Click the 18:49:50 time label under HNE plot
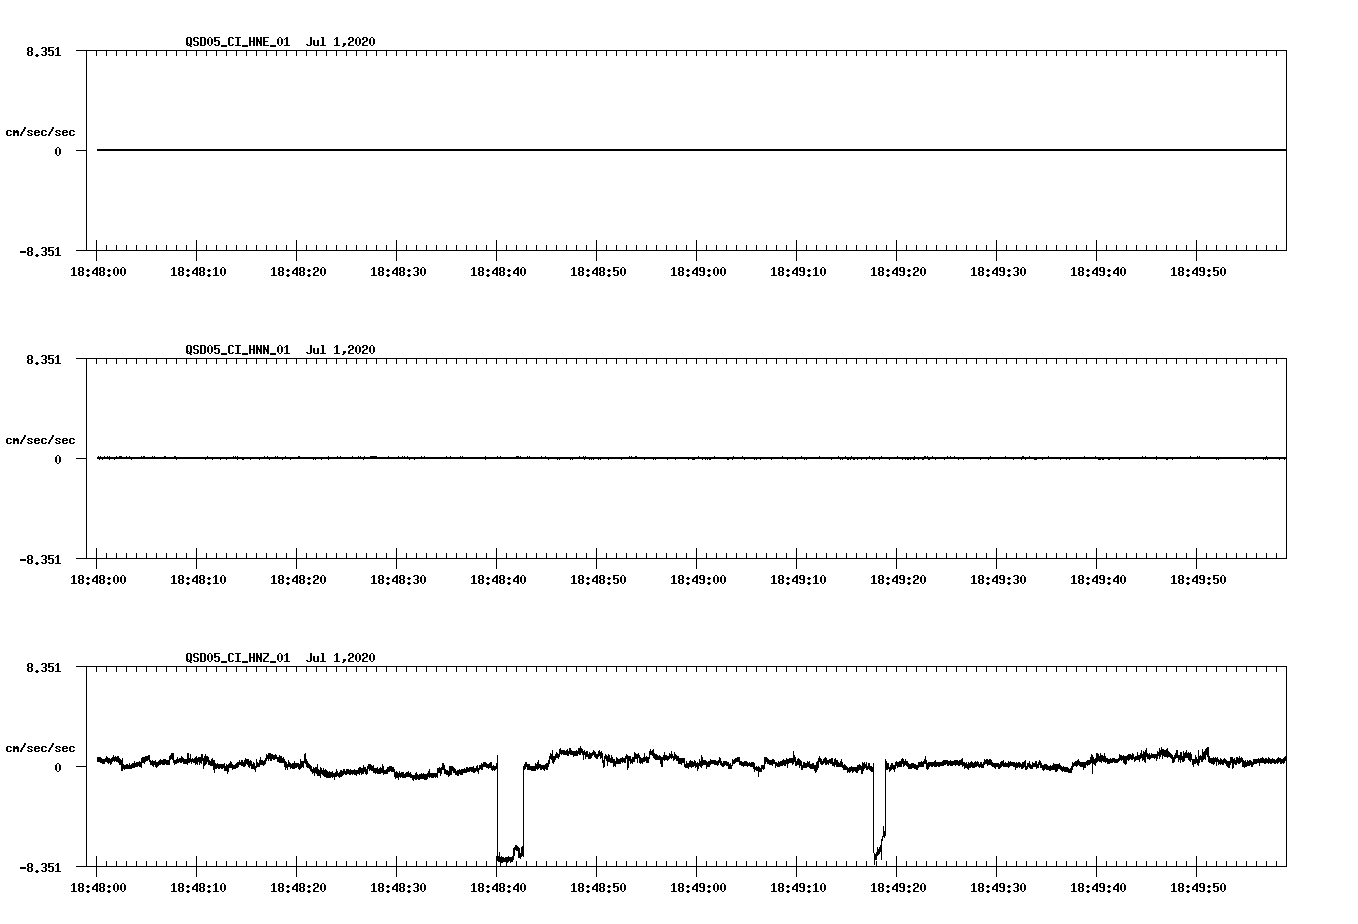 click(1198, 272)
